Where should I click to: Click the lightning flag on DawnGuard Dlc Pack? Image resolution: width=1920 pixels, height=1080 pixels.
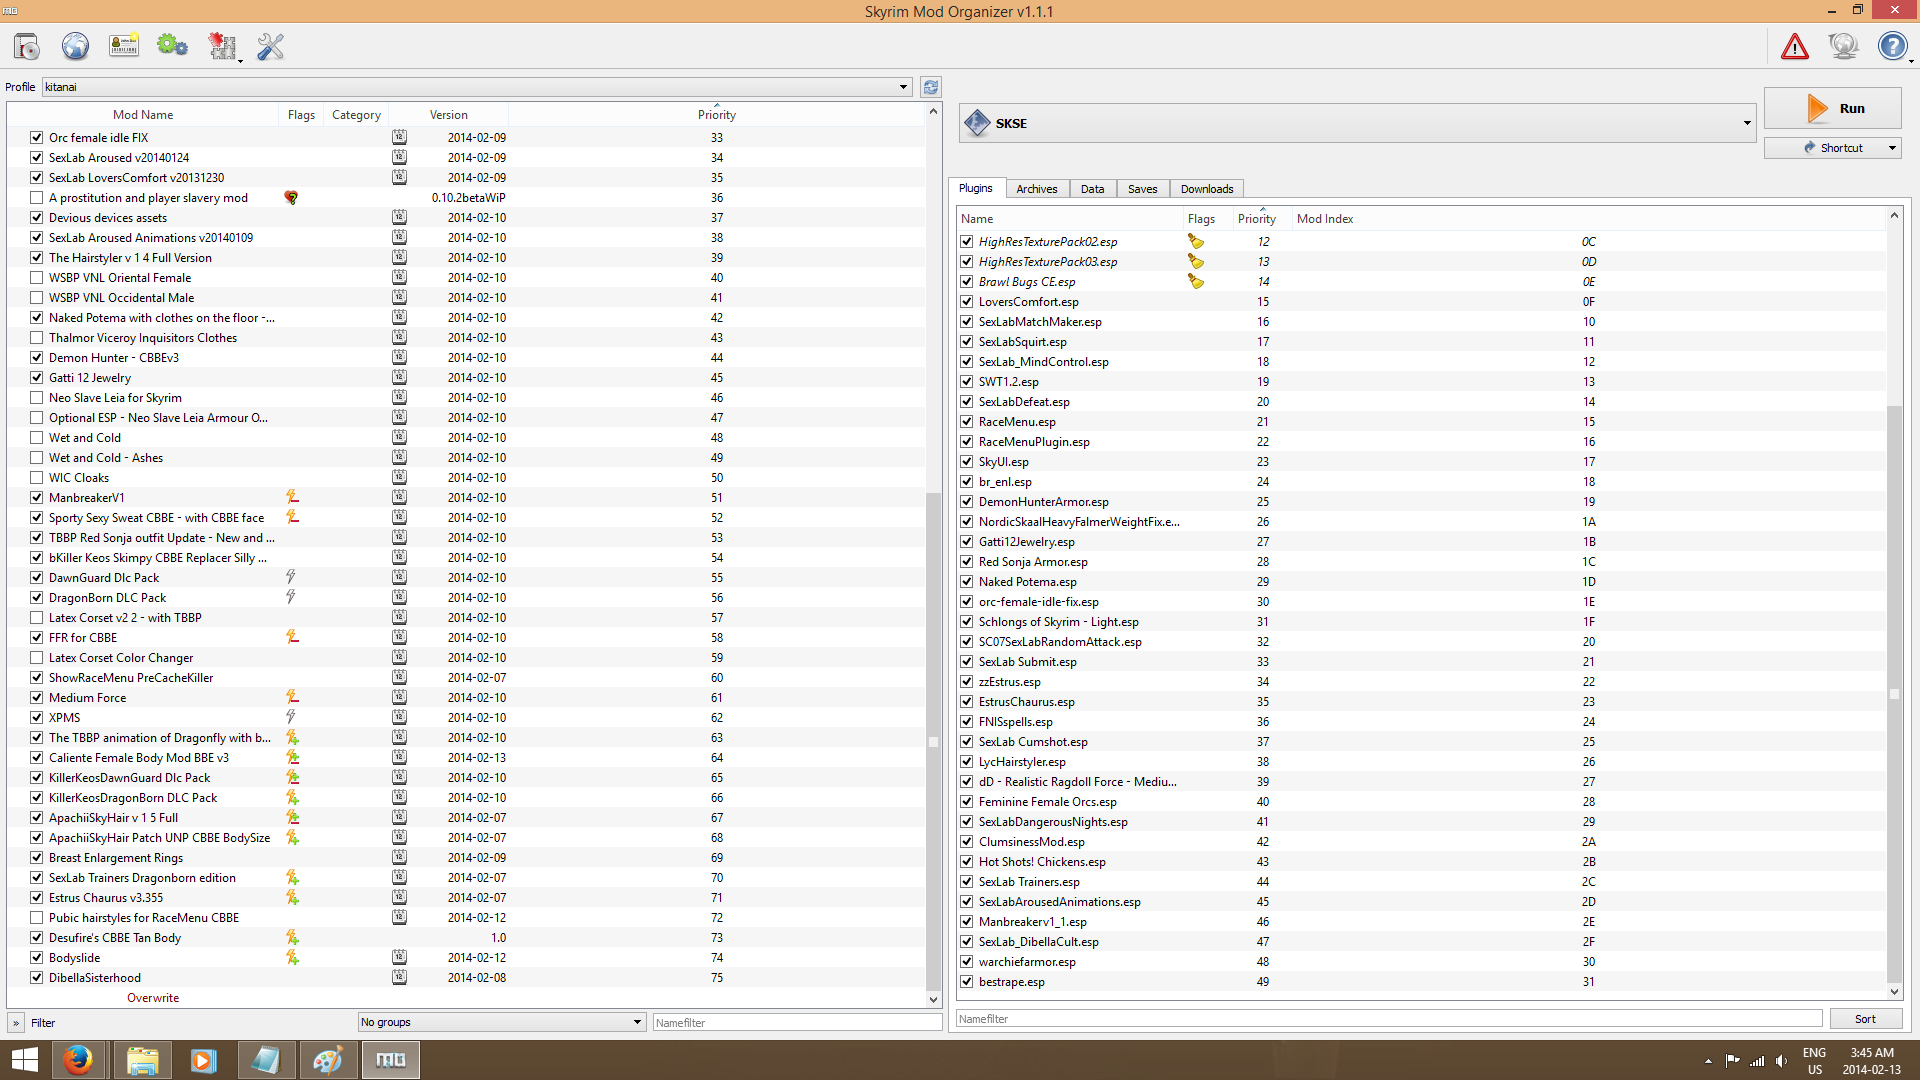291,577
